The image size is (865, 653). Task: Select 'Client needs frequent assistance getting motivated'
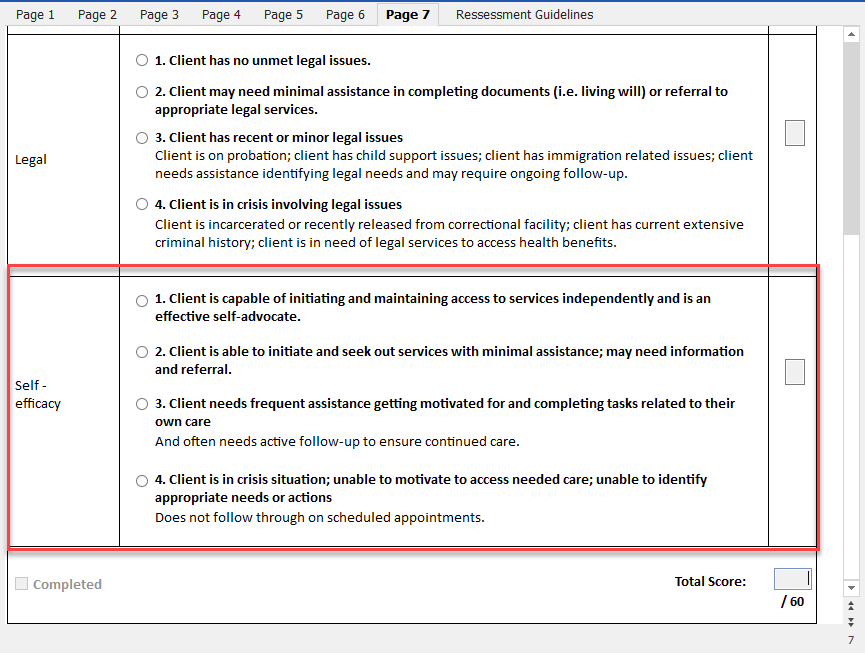tap(141, 404)
